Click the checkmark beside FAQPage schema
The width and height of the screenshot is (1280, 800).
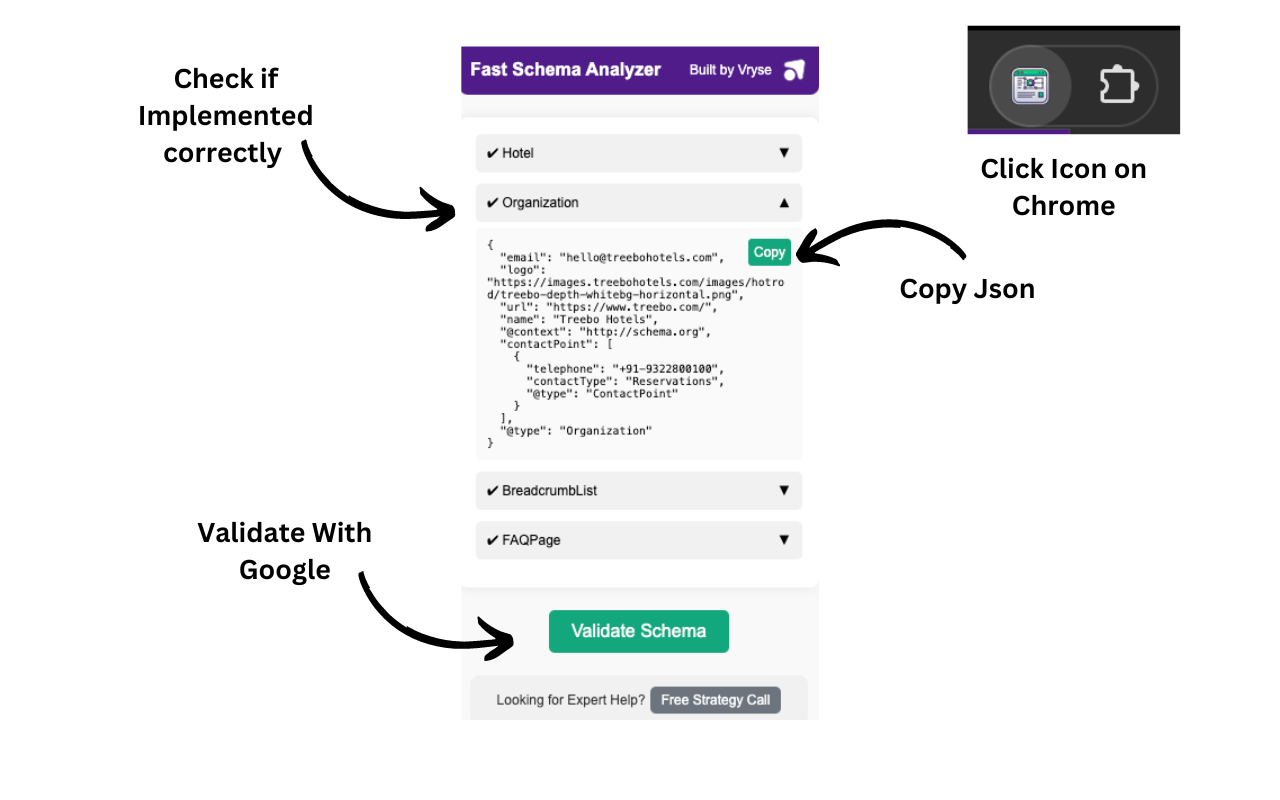[x=492, y=539]
